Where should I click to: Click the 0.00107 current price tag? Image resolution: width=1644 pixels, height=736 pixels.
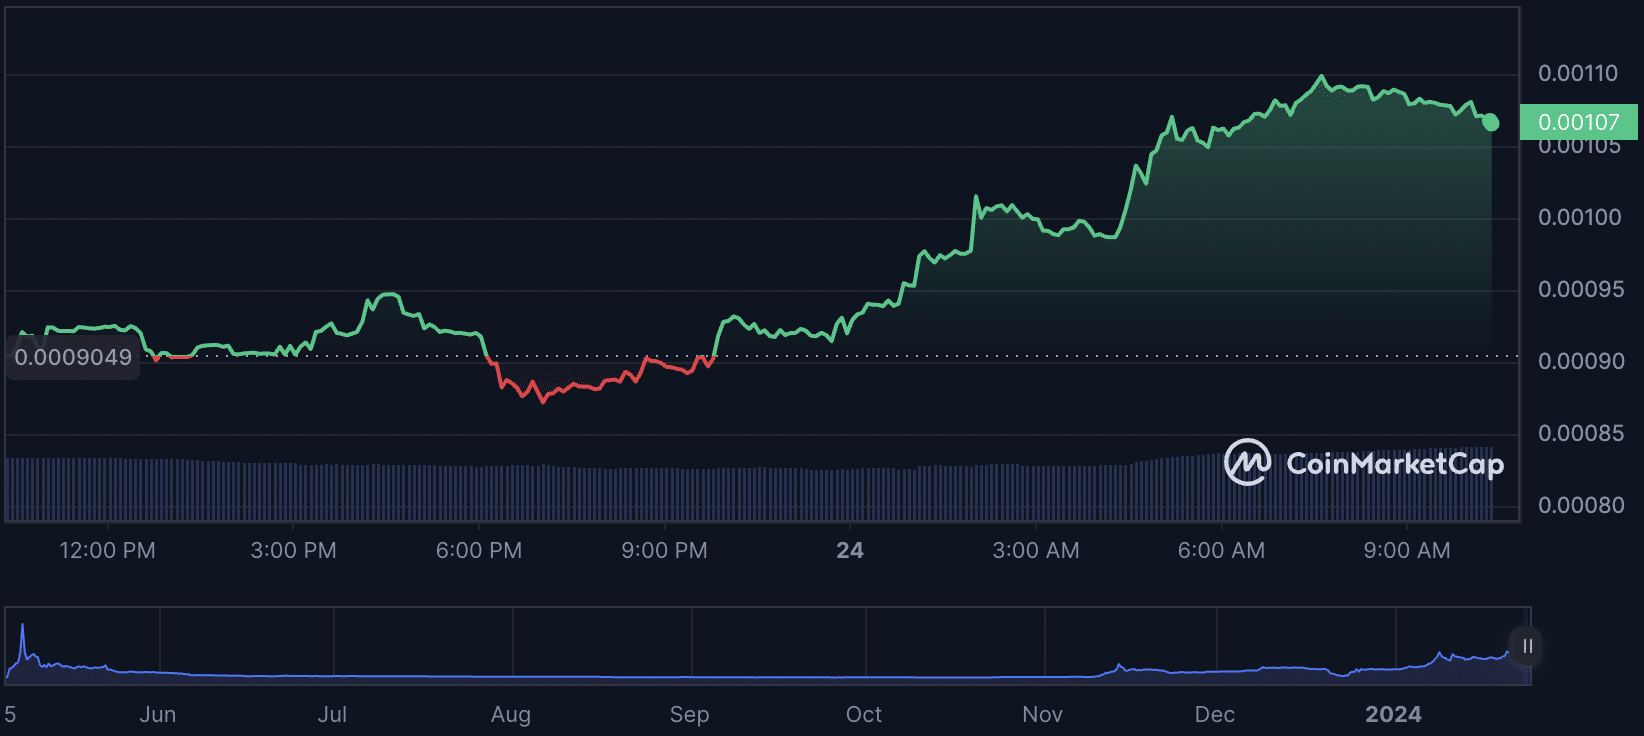[1578, 122]
